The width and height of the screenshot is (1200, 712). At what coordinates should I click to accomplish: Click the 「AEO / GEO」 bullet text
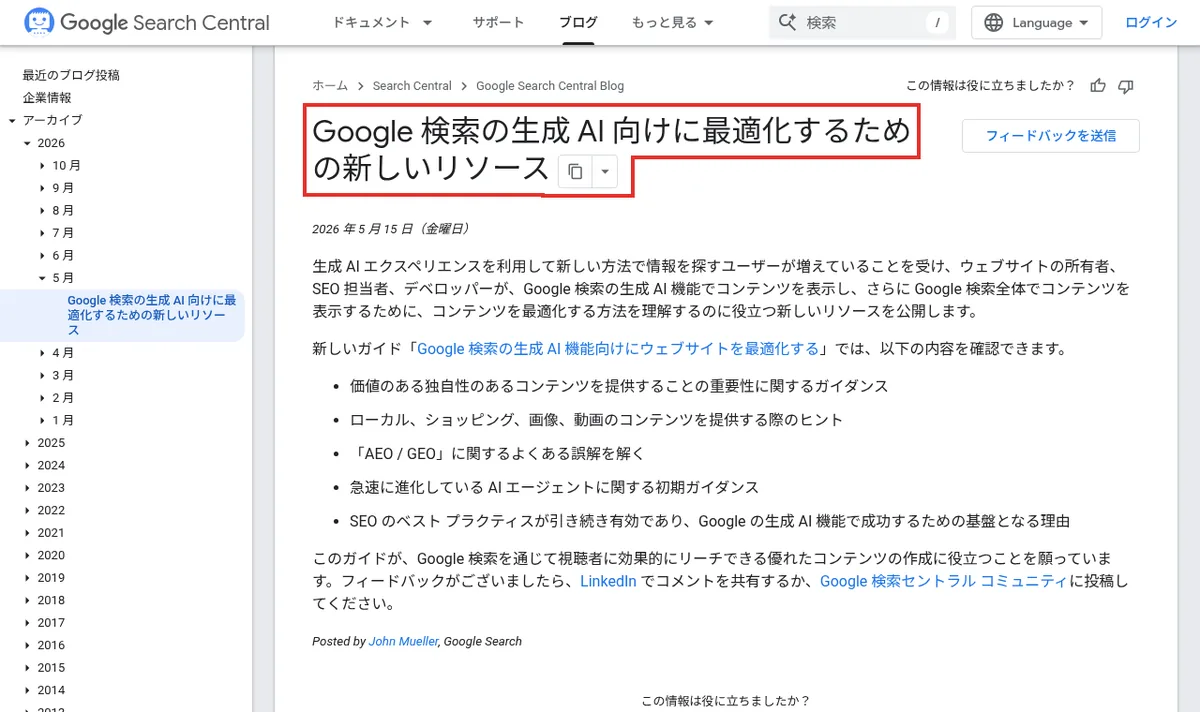tap(497, 453)
